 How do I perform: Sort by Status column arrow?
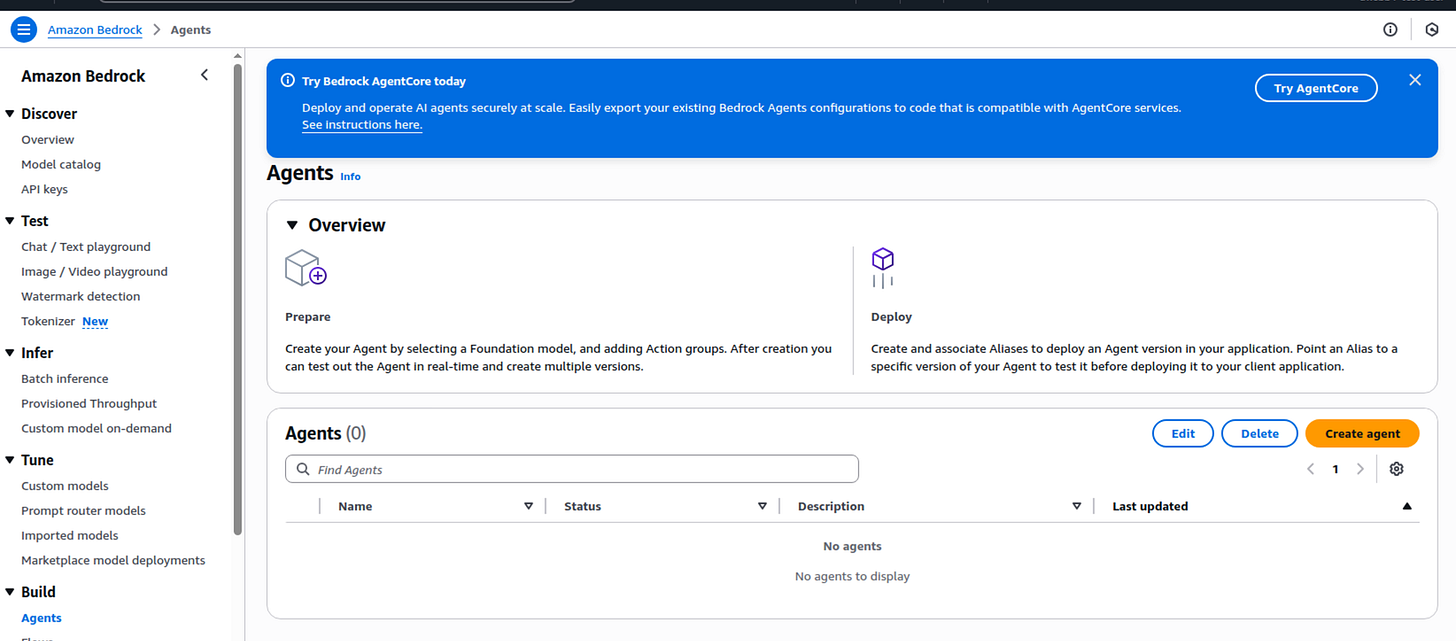(762, 506)
